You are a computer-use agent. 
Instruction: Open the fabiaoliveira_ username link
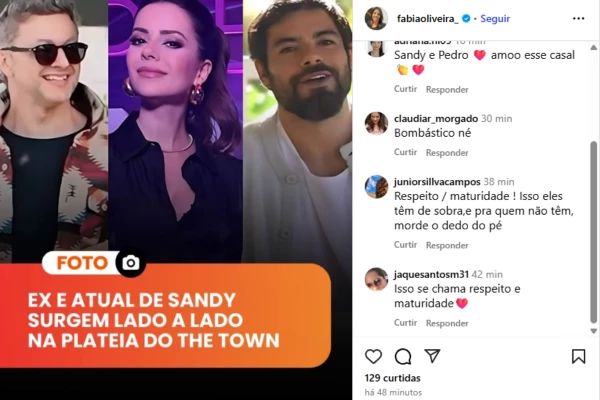(x=427, y=18)
